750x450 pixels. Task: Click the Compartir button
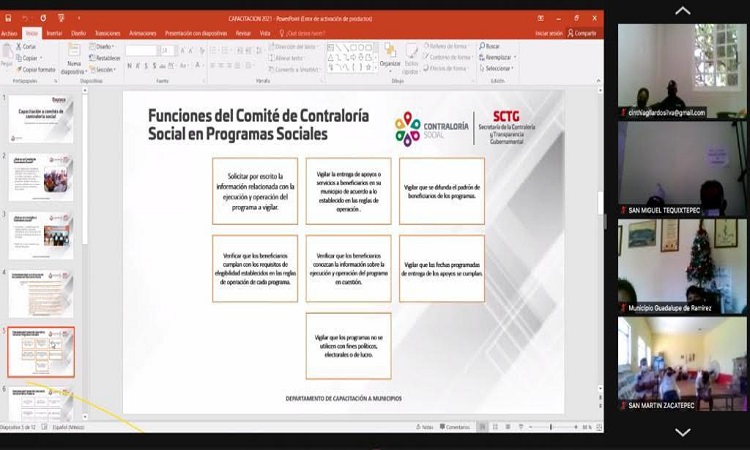point(581,33)
